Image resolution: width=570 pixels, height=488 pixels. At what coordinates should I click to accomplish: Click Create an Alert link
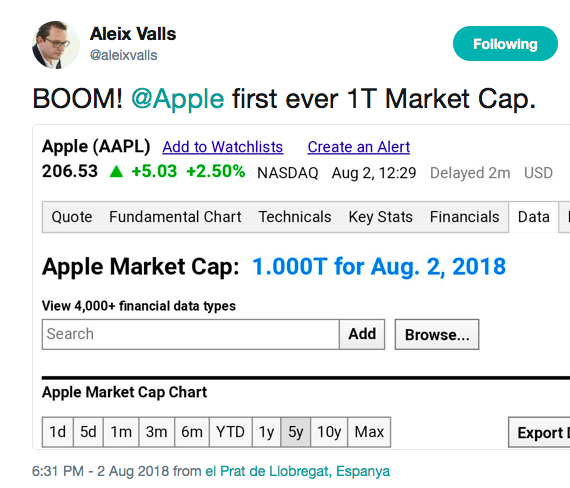coord(359,147)
